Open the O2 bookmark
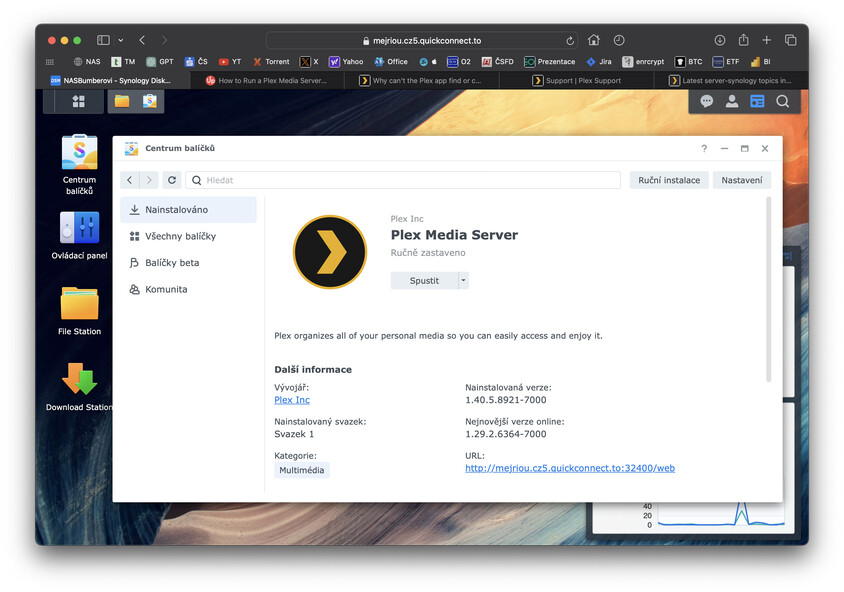The image size is (844, 592). [459, 62]
